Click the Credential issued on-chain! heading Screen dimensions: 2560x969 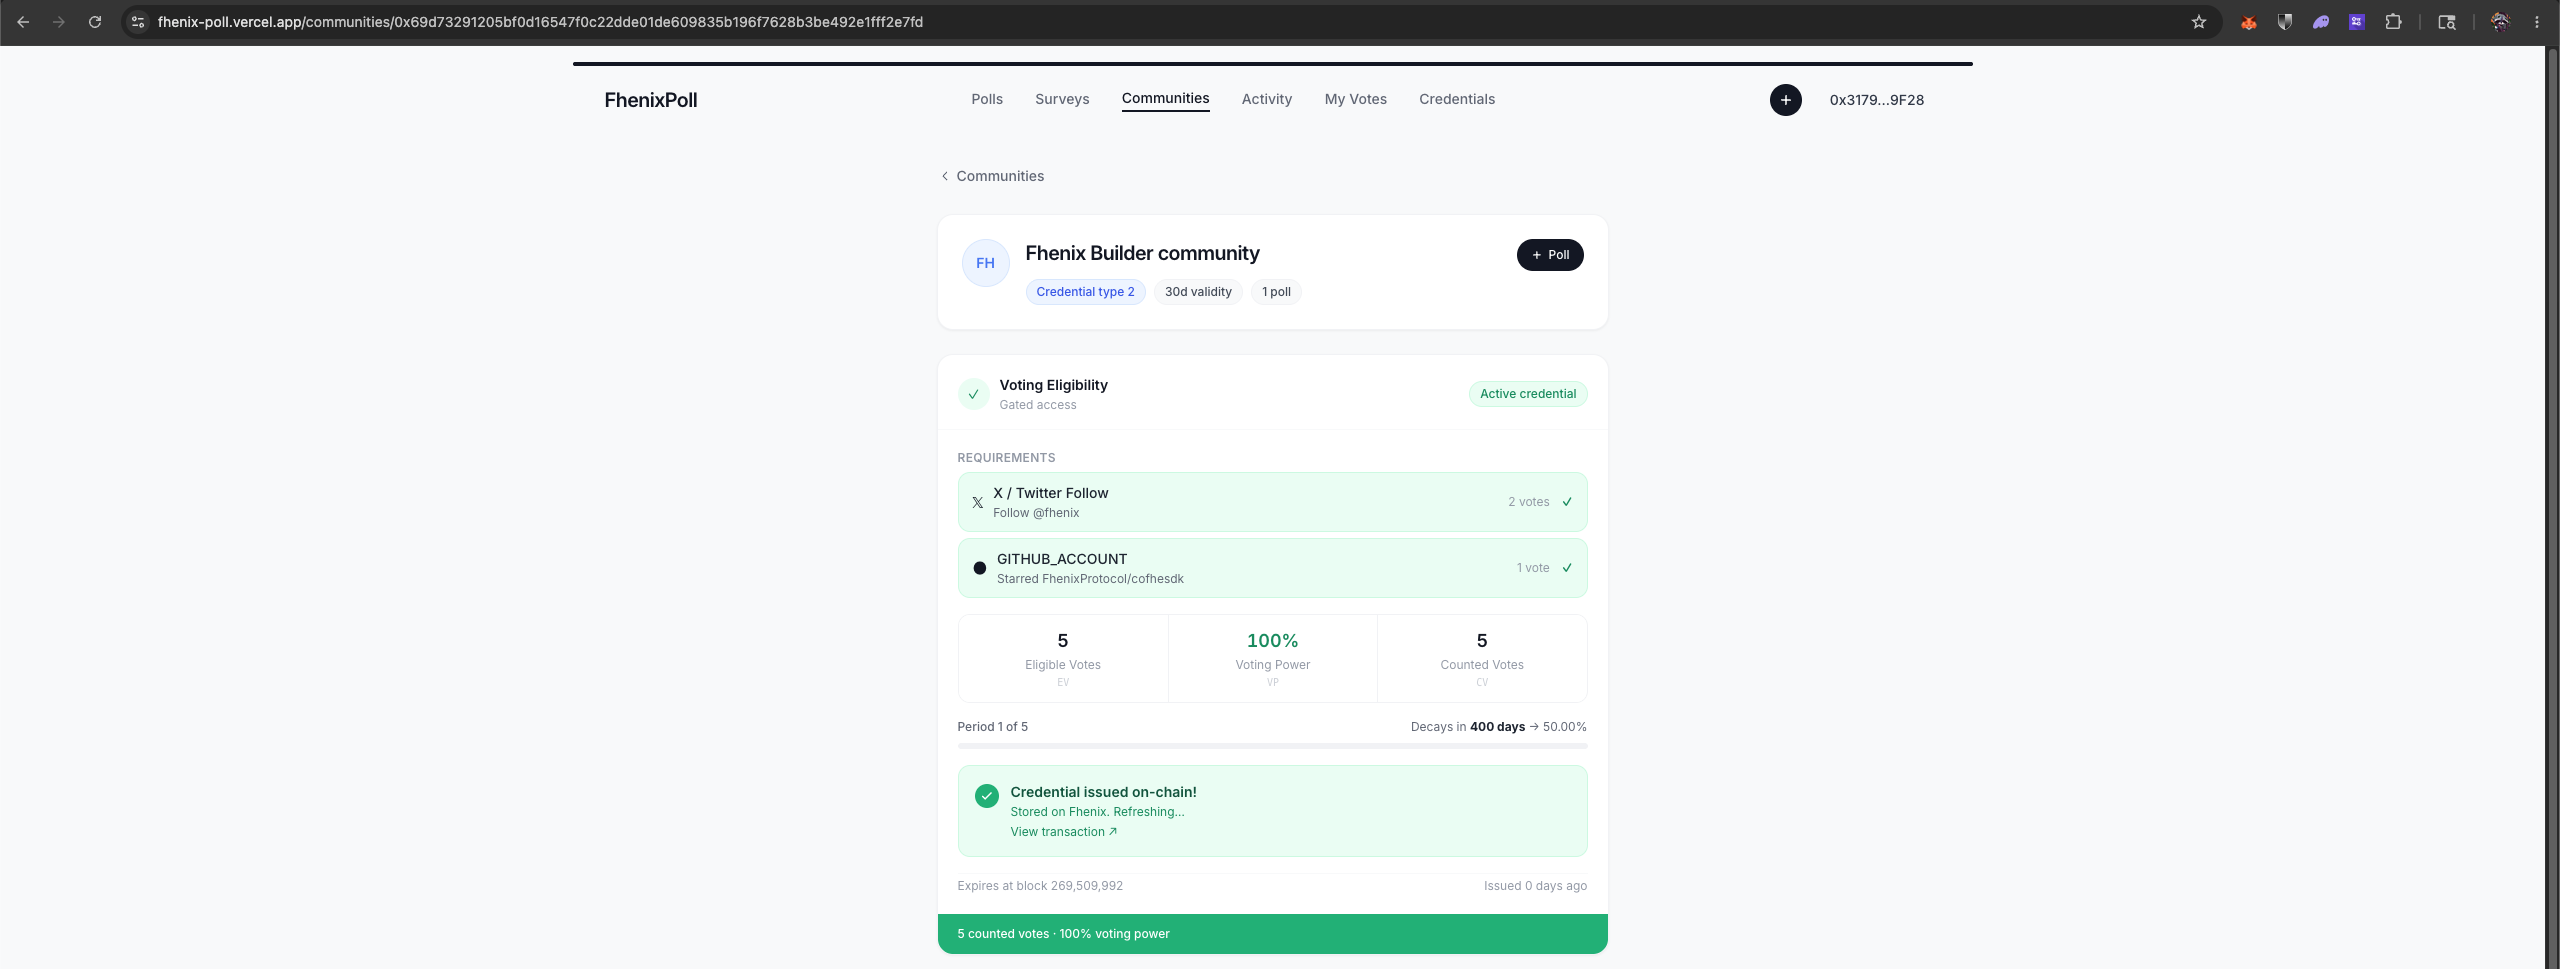point(1103,792)
